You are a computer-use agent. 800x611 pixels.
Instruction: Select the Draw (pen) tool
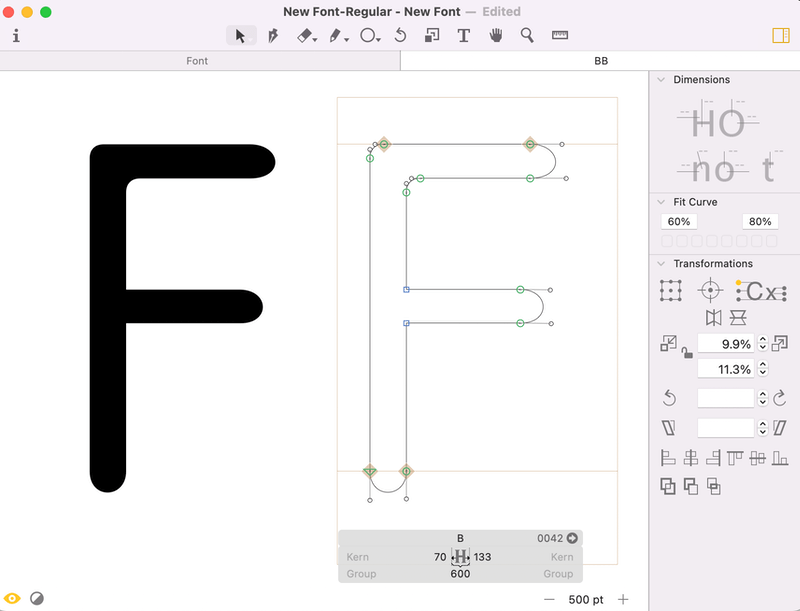(x=274, y=35)
